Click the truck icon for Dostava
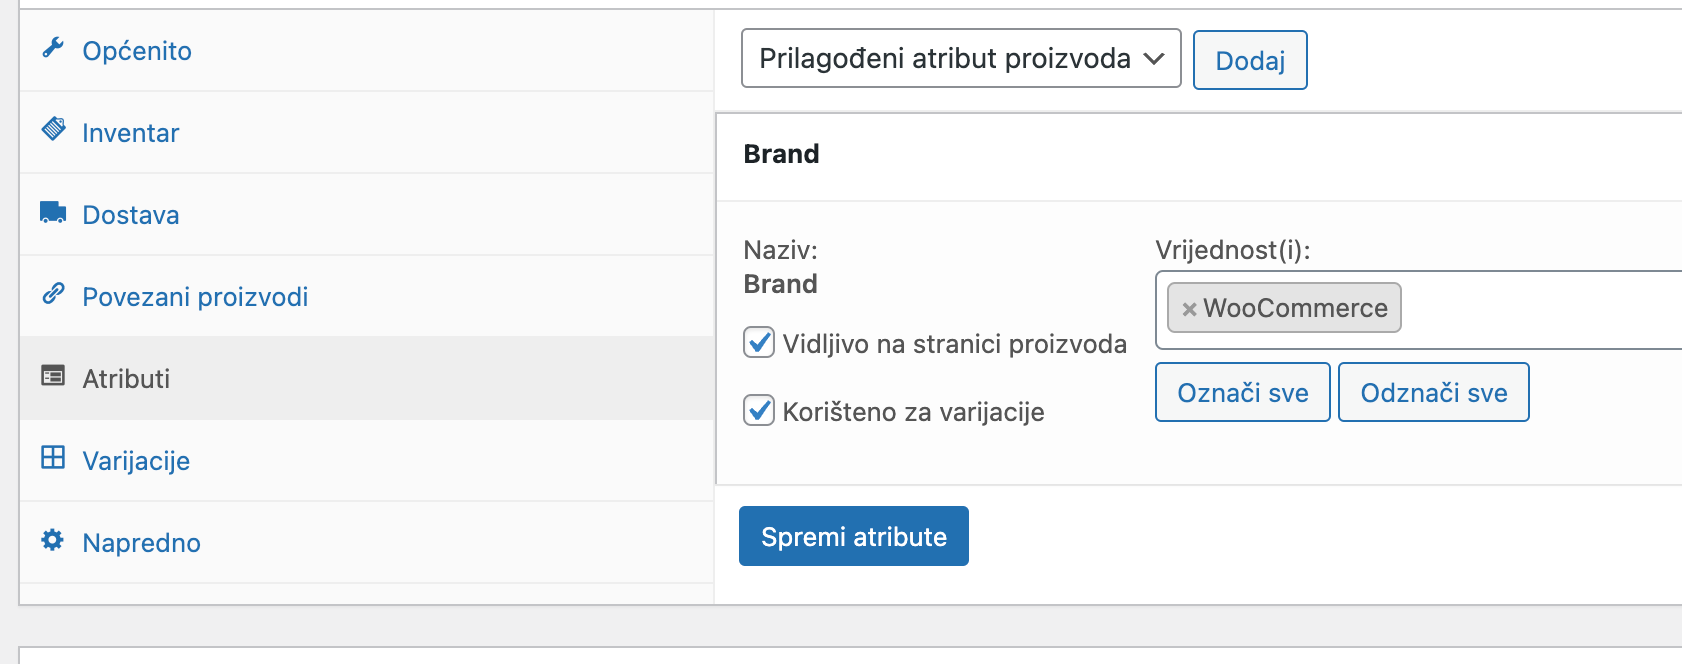This screenshot has height=664, width=1682. click(x=55, y=213)
